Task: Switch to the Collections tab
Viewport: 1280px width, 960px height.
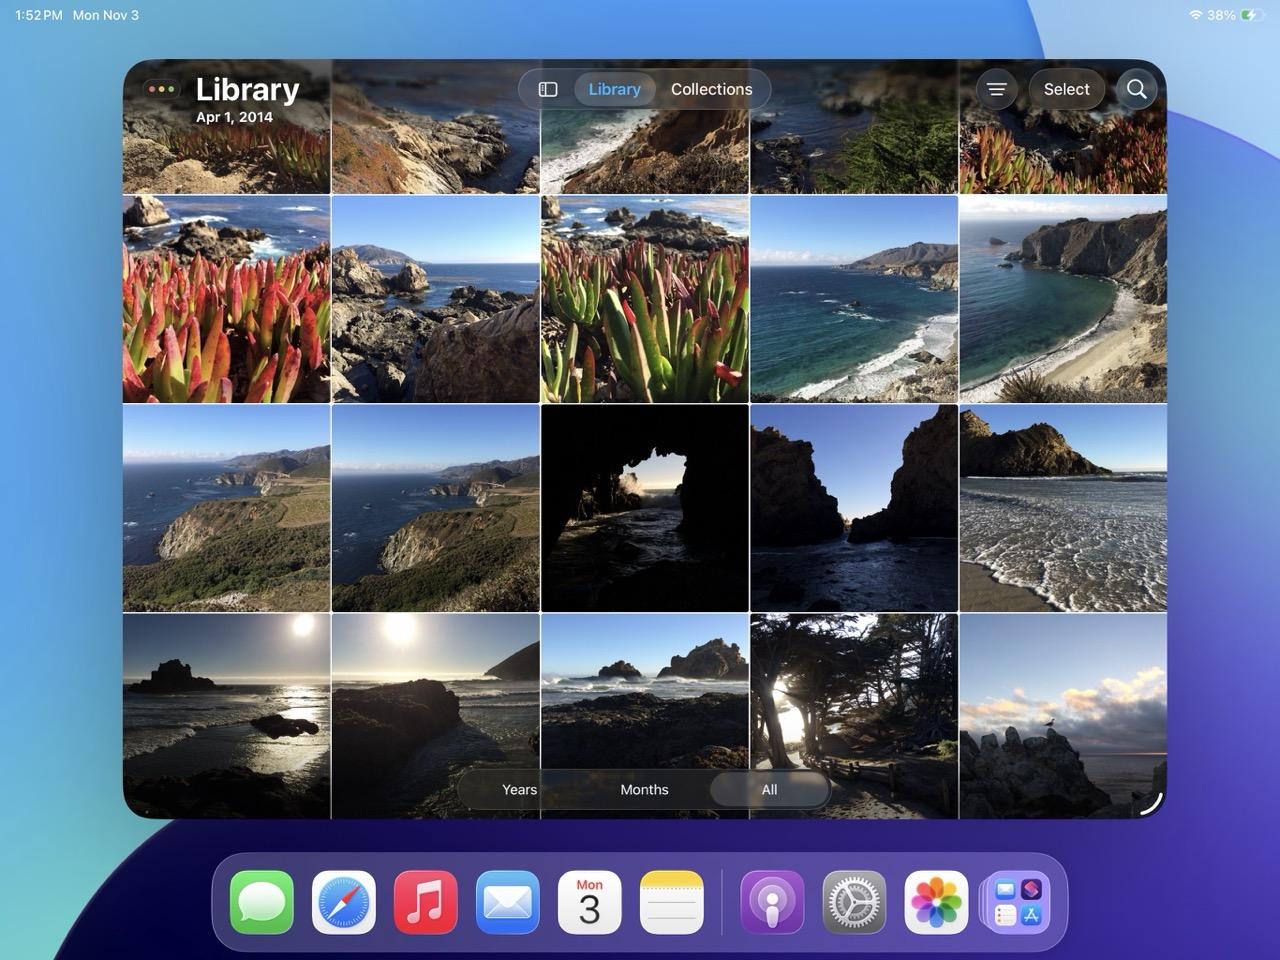Action: coord(711,89)
